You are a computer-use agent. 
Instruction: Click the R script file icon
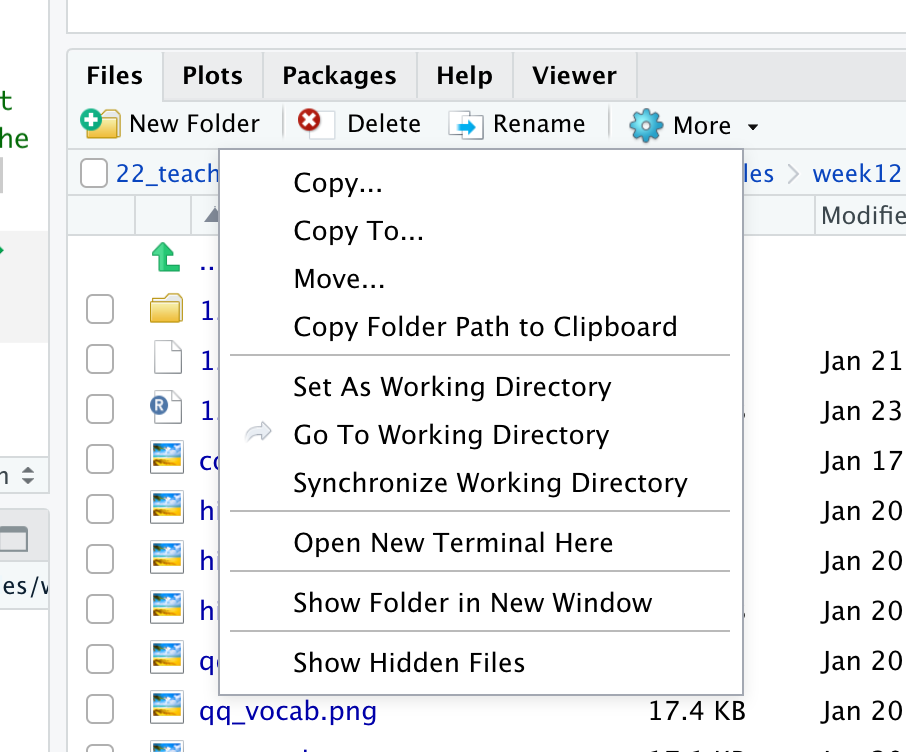tap(166, 408)
